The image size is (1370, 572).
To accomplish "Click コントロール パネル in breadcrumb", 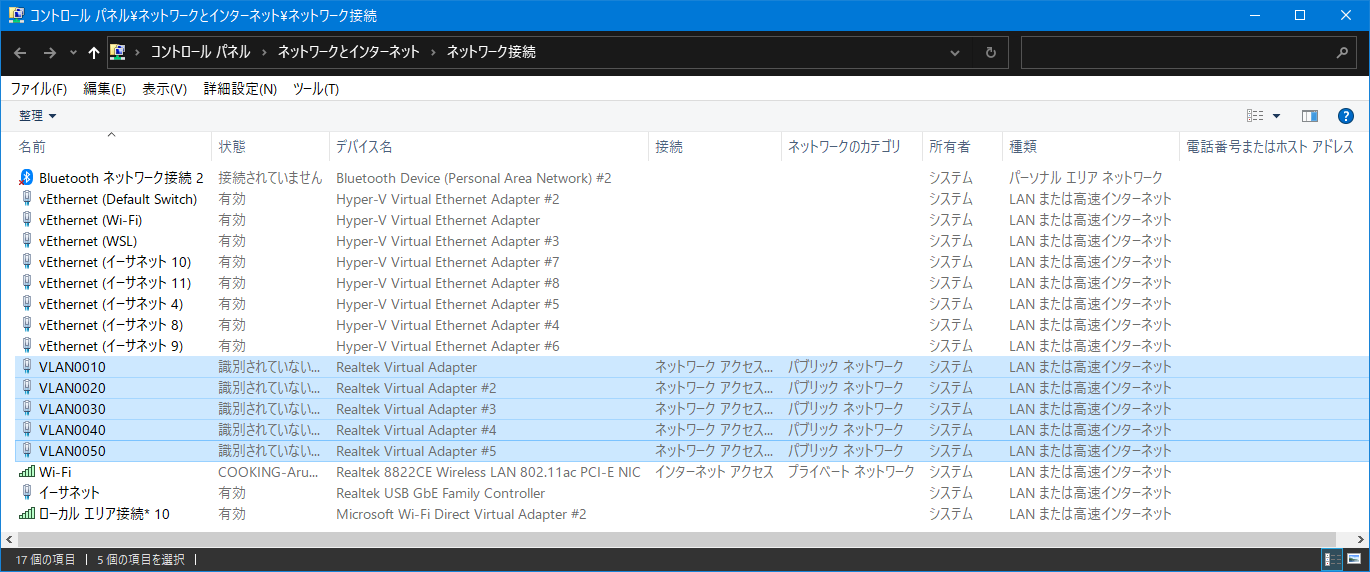I will coord(201,52).
